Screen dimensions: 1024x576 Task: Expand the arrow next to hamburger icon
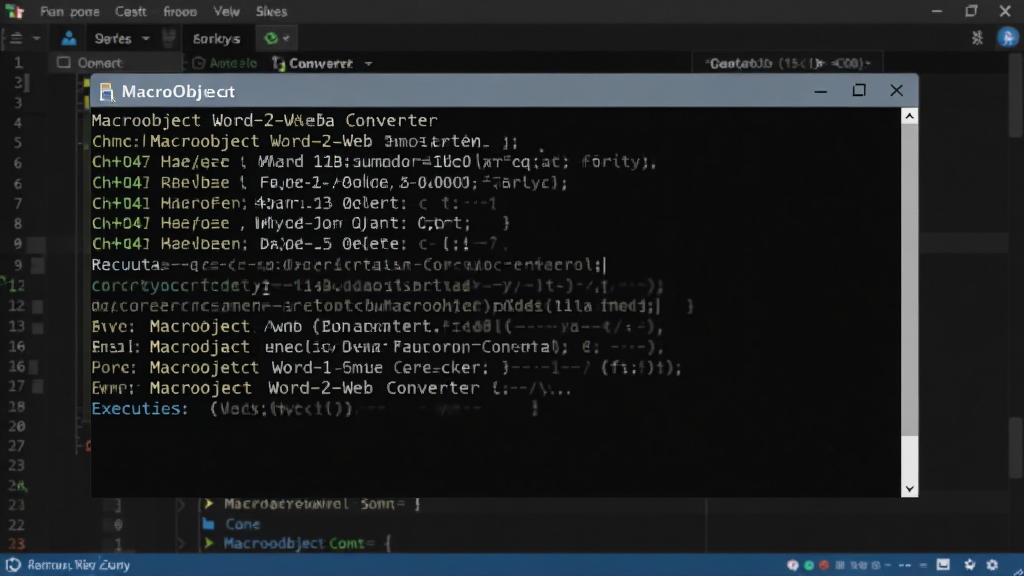[37, 39]
